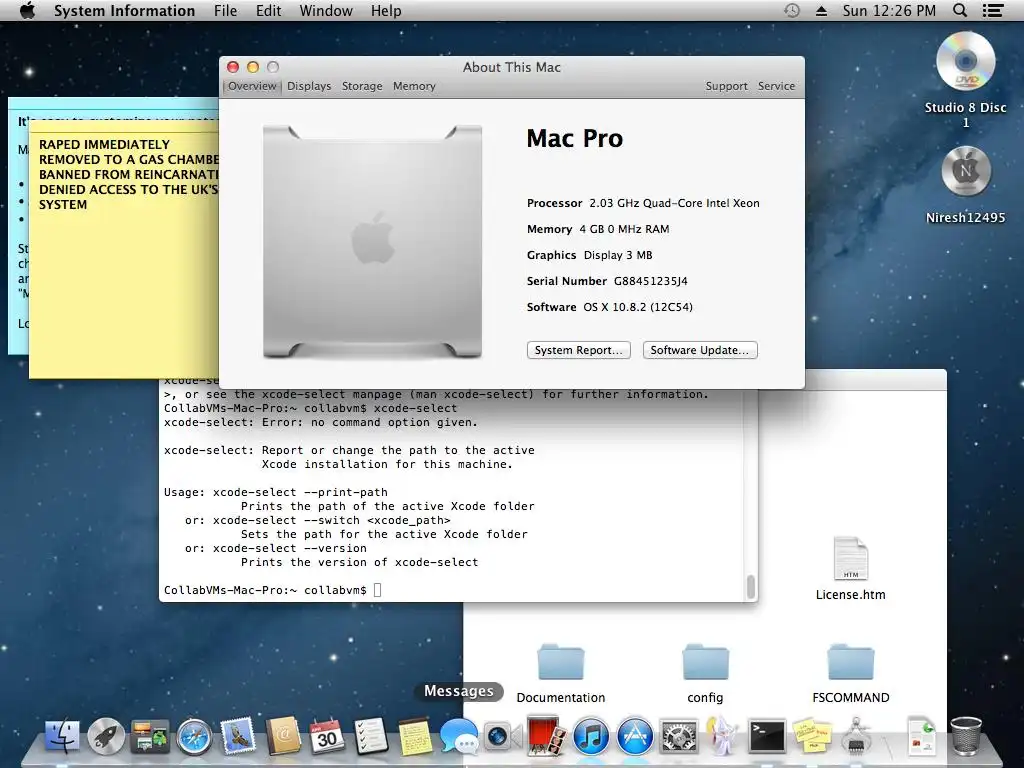The width and height of the screenshot is (1024, 768).
Task: Select Niresh12495 drive on desktop
Action: pos(966,171)
